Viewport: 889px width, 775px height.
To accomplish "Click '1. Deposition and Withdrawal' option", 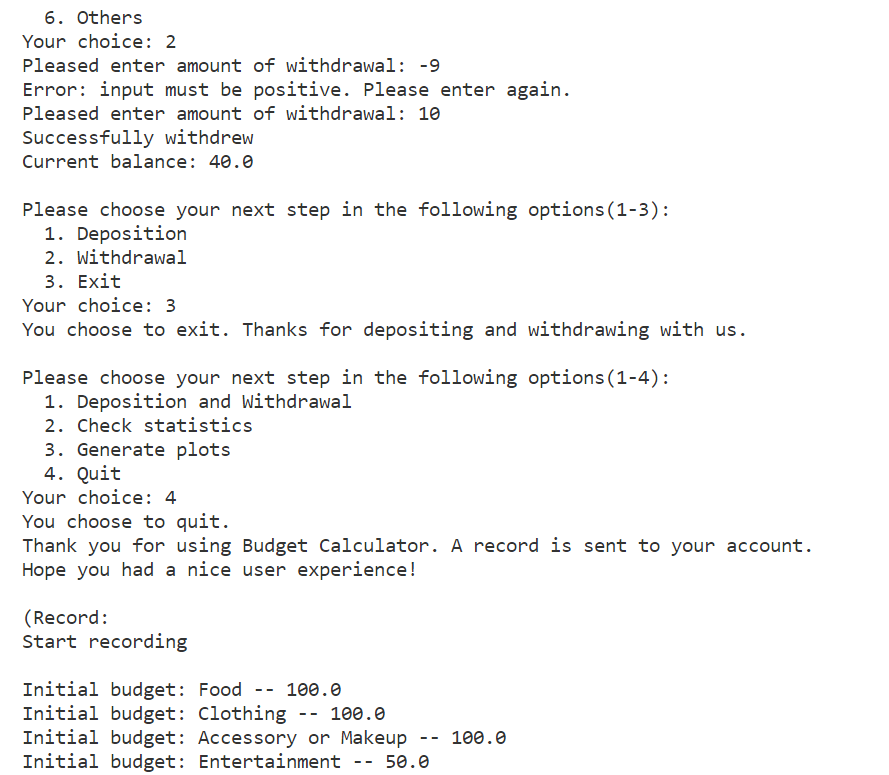I will coord(198,402).
